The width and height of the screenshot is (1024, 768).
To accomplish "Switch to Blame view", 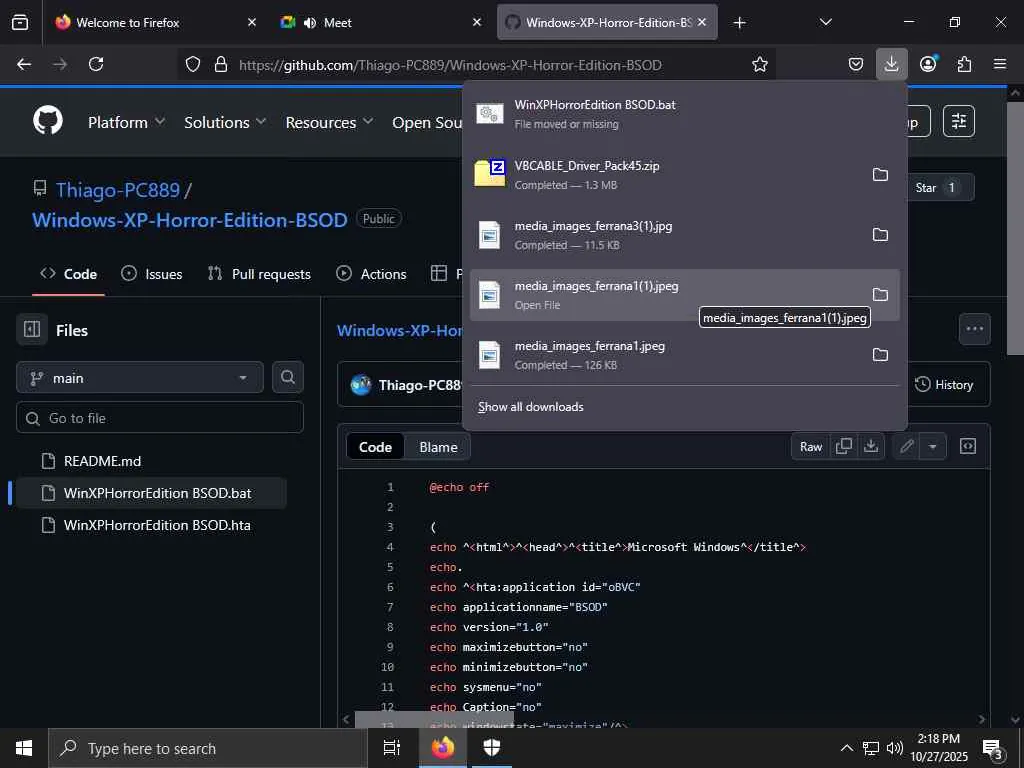I will pos(438,447).
